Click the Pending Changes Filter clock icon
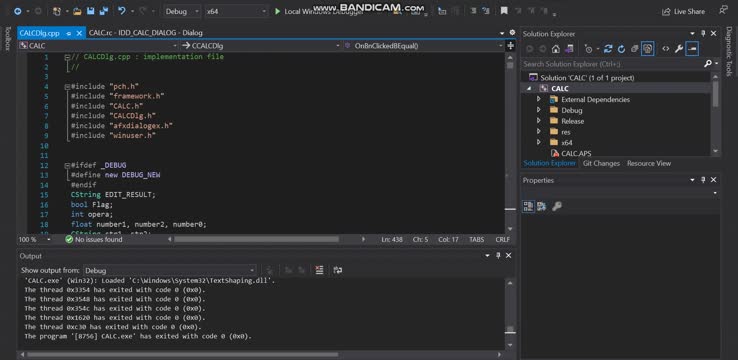This screenshot has width=738, height=360. [589, 48]
